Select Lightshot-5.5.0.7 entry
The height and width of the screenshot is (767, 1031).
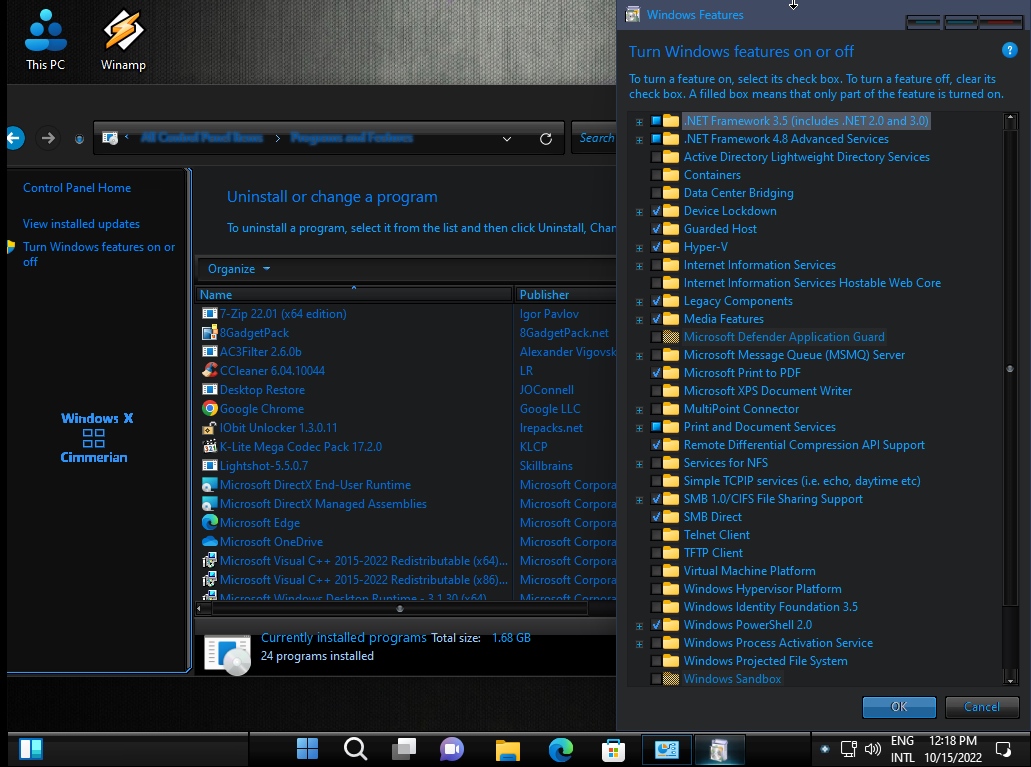click(264, 466)
